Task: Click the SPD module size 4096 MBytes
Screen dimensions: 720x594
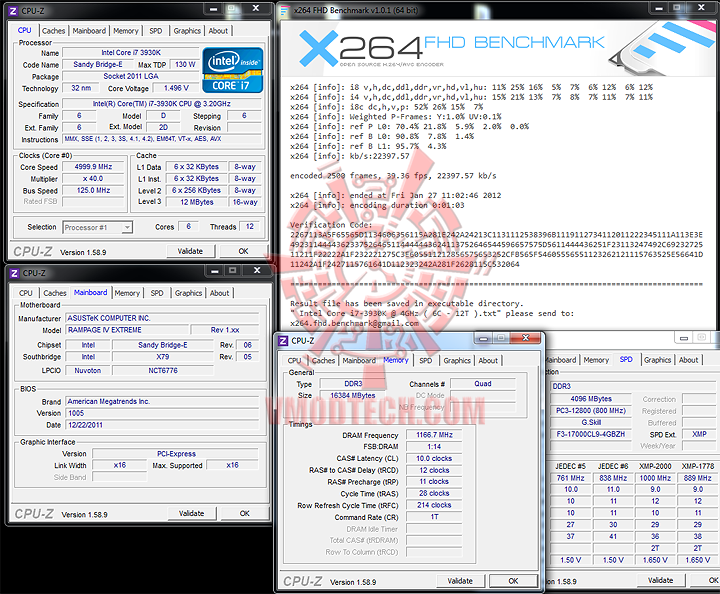Action: 591,399
